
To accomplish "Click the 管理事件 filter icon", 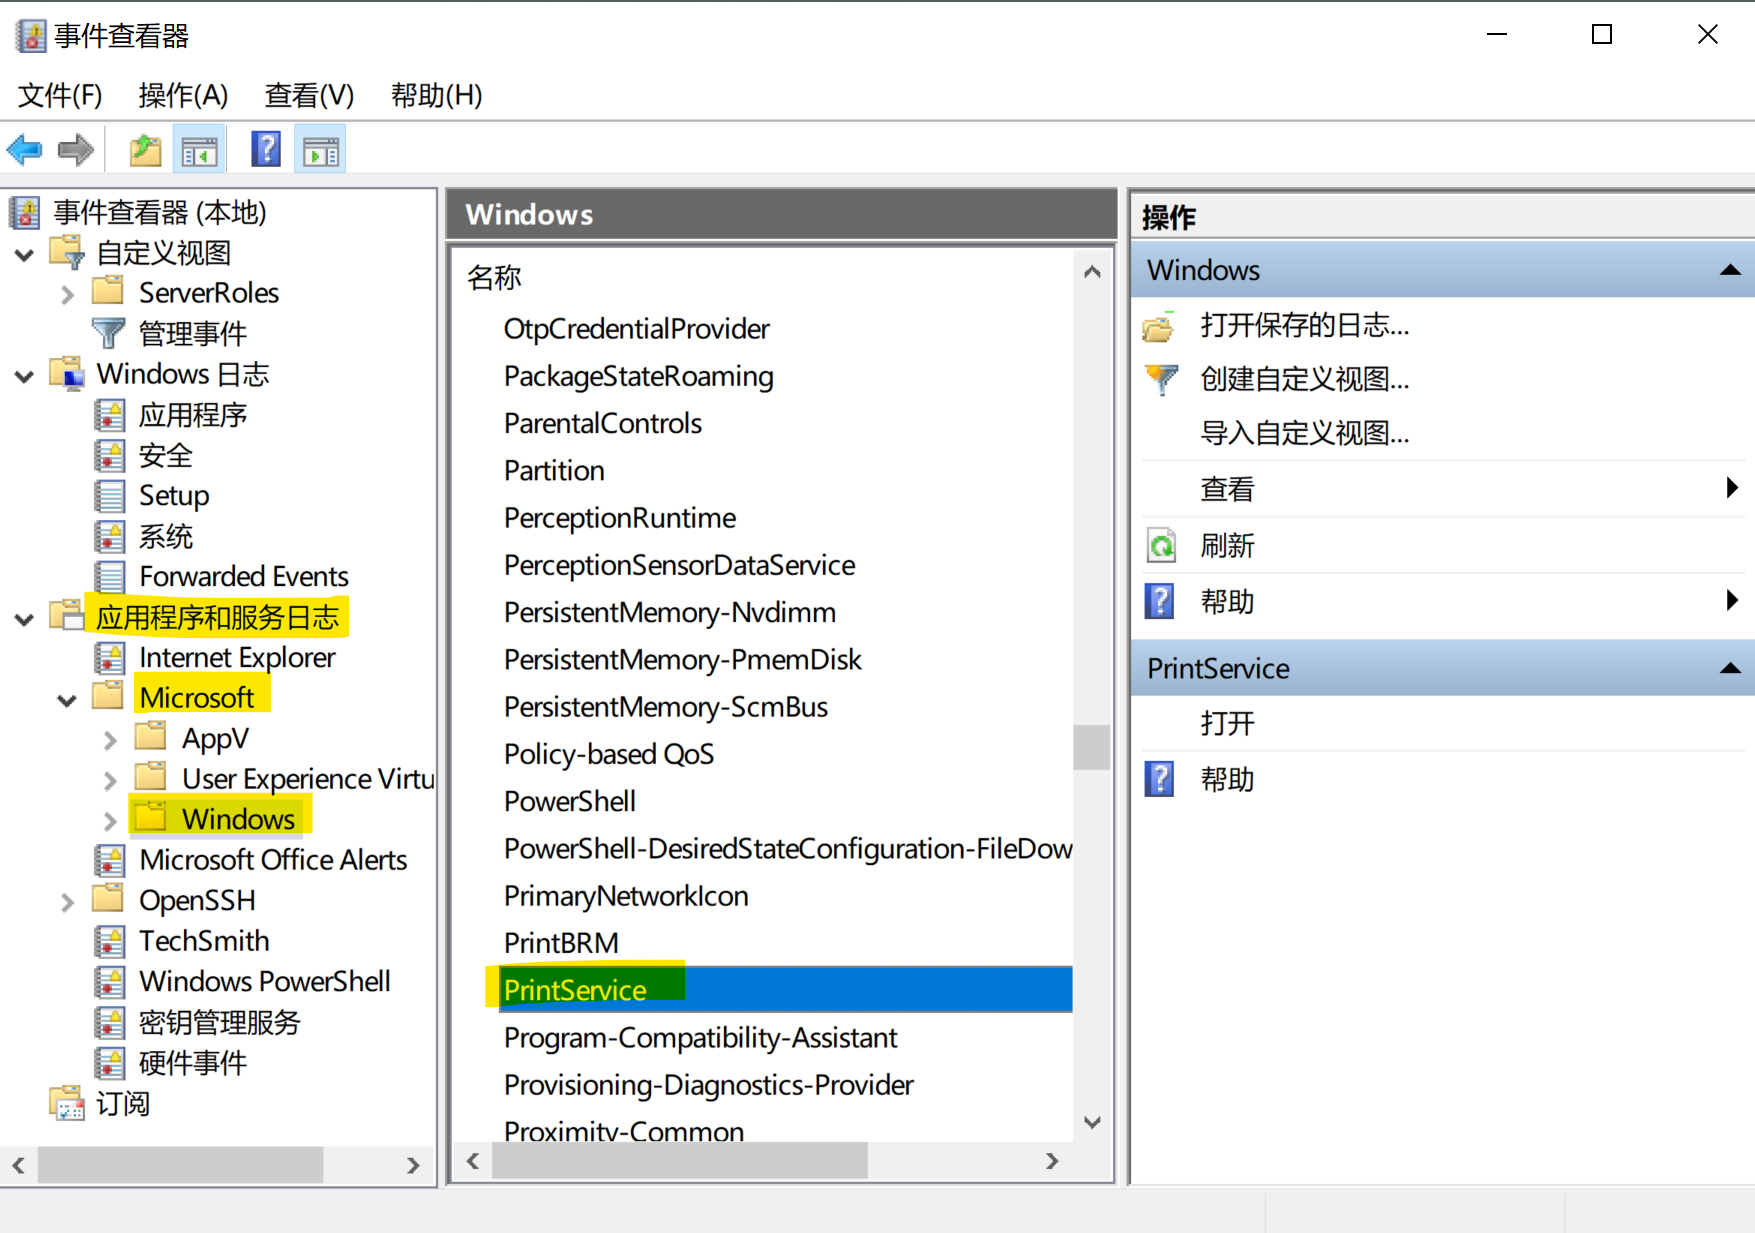I will (x=108, y=333).
